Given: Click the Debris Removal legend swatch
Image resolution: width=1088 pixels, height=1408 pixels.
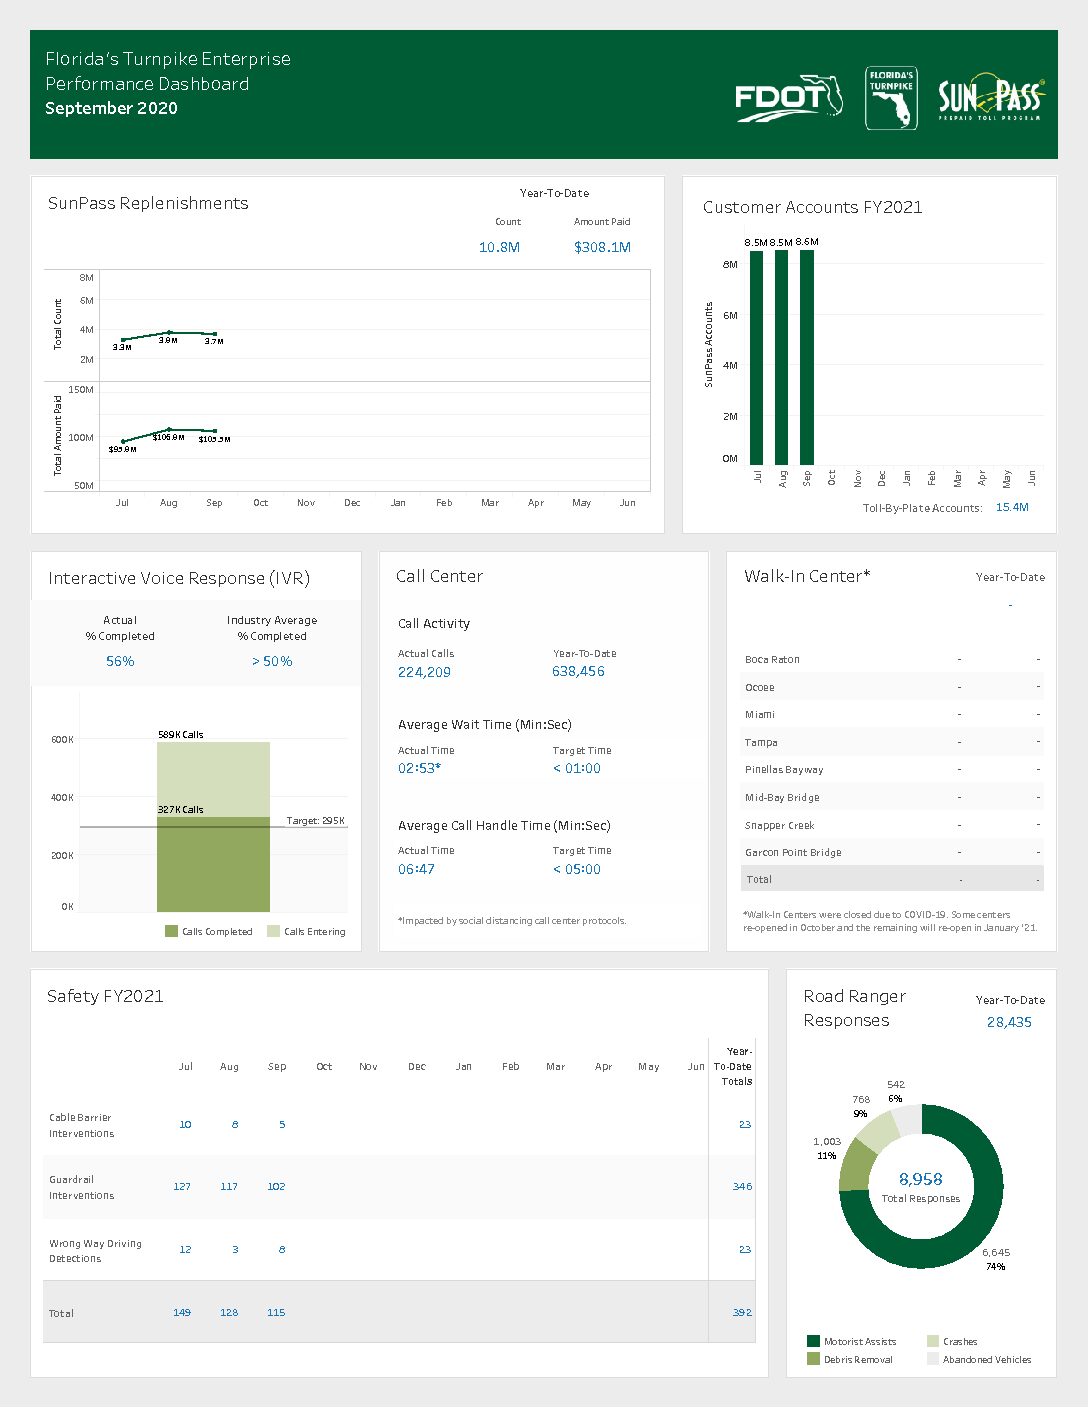Looking at the screenshot, I should (813, 1359).
